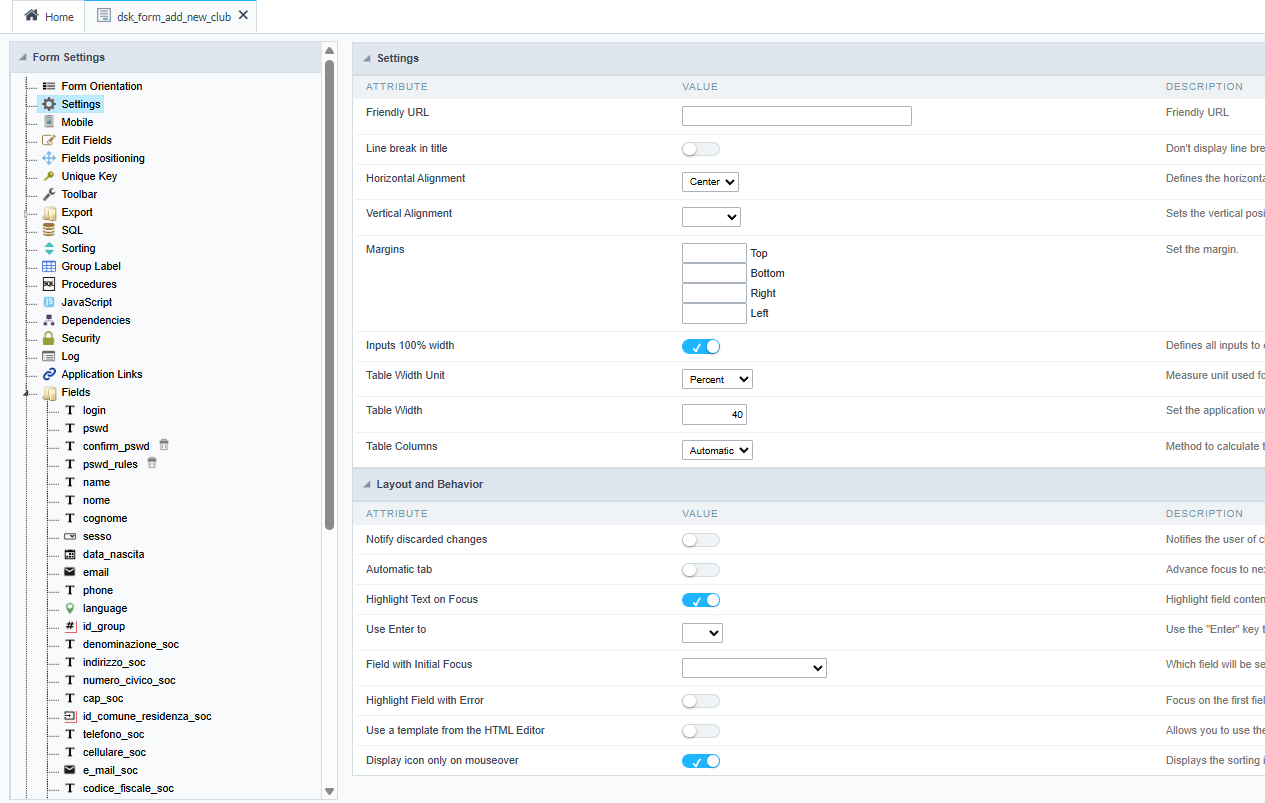Click the sidebar scroll down arrow
The image size is (1265, 803).
click(x=330, y=791)
